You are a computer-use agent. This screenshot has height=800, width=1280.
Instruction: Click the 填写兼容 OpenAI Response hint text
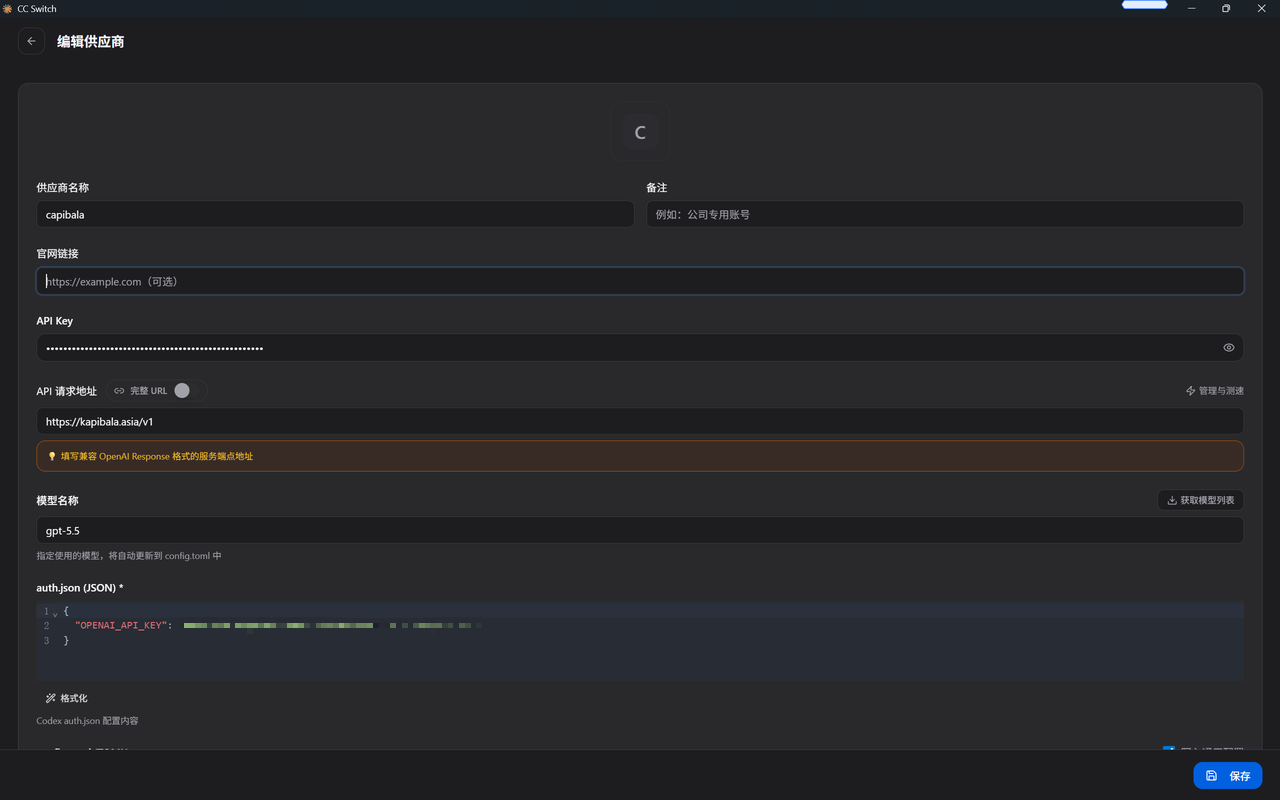pos(157,456)
